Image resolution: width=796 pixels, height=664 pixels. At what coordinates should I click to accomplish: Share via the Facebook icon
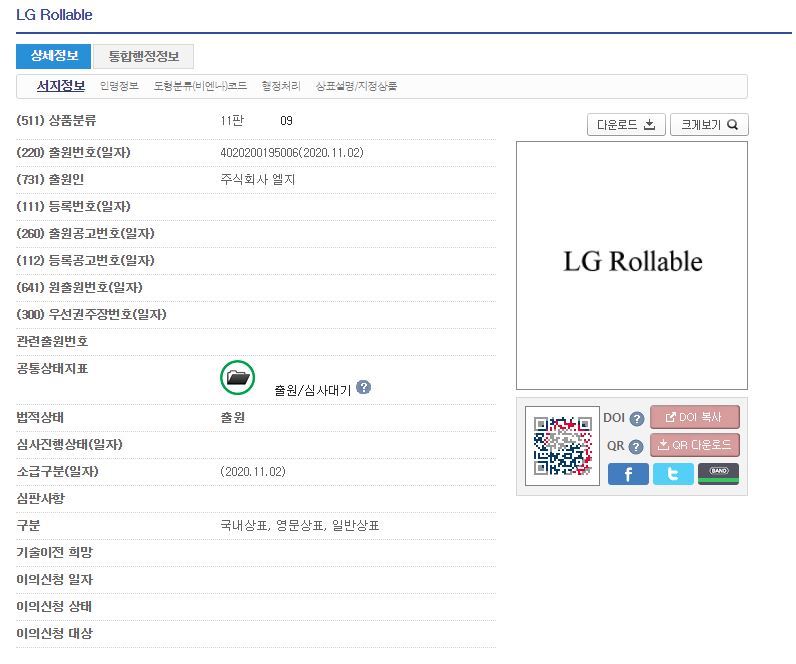628,474
